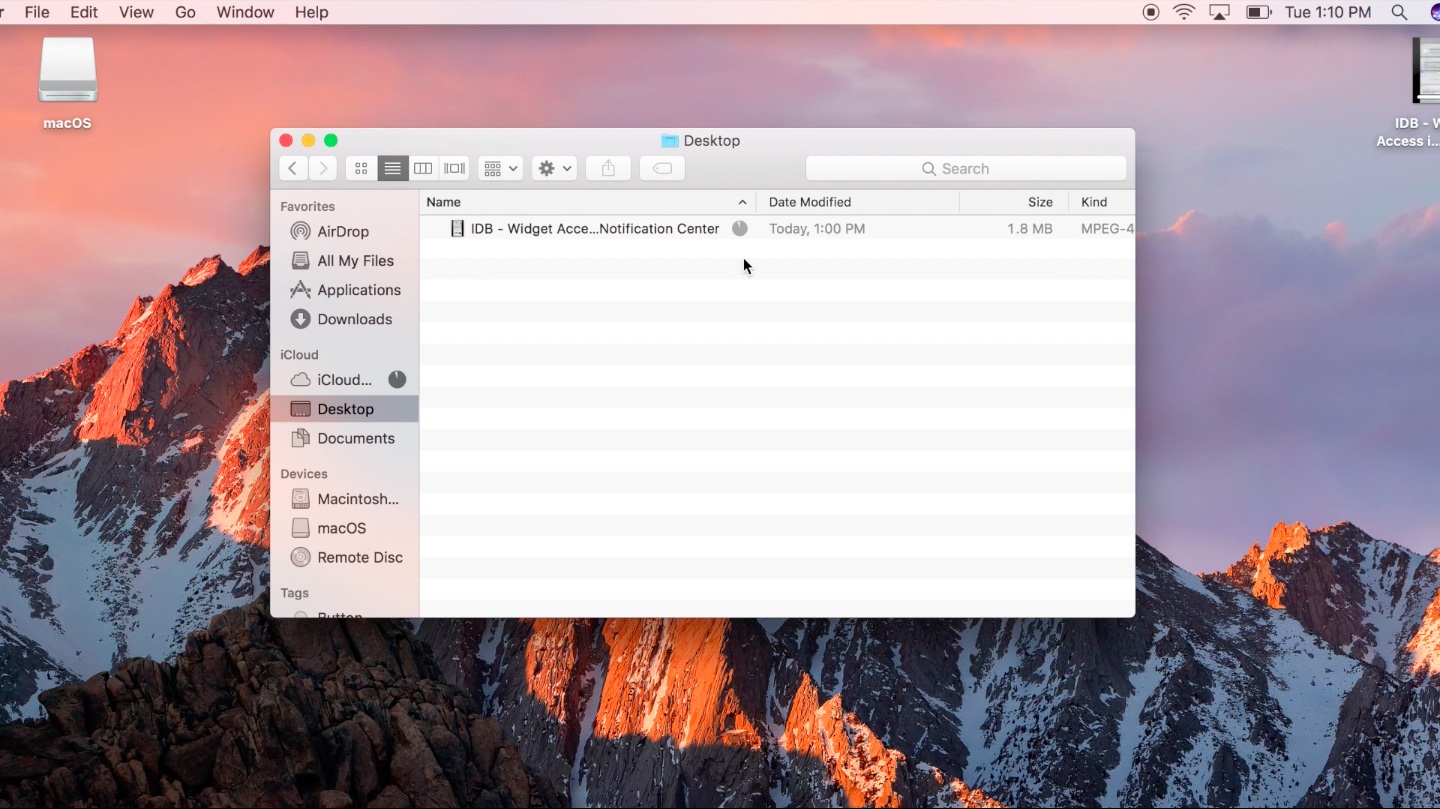
Task: Zoom the Finder window with the green button
Action: coord(331,141)
